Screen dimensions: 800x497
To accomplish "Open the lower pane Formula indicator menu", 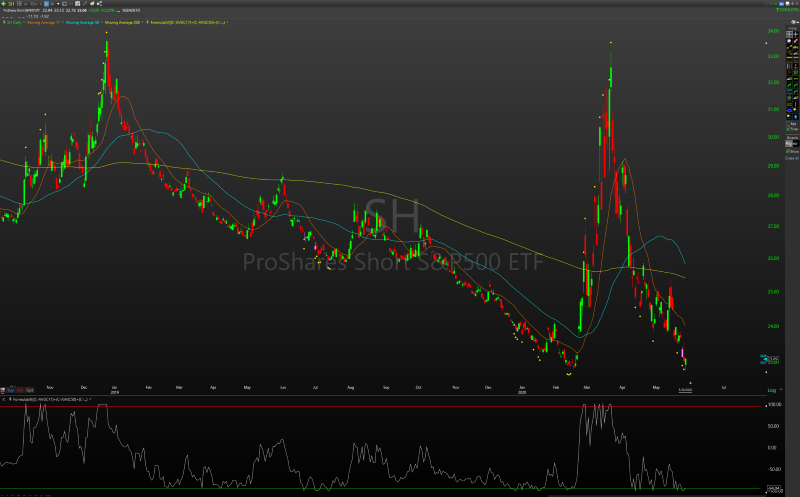I will (50, 400).
